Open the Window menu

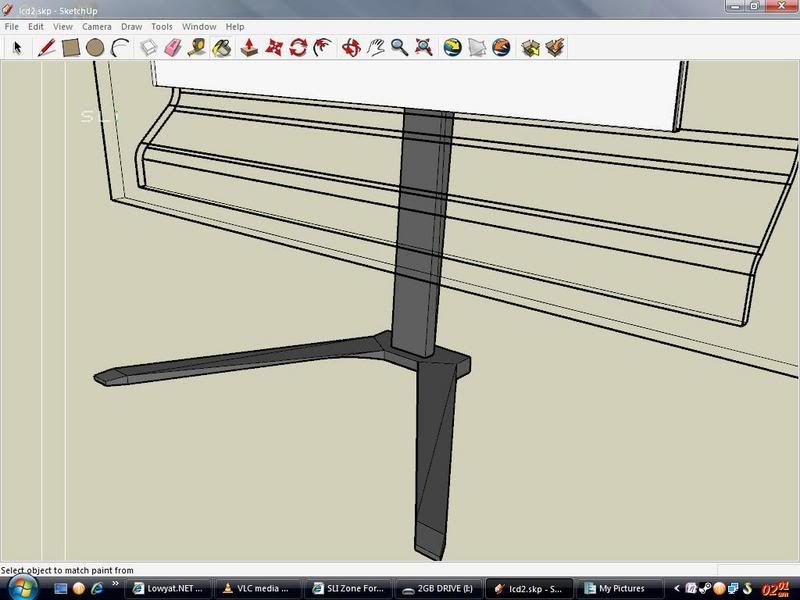pos(198,27)
